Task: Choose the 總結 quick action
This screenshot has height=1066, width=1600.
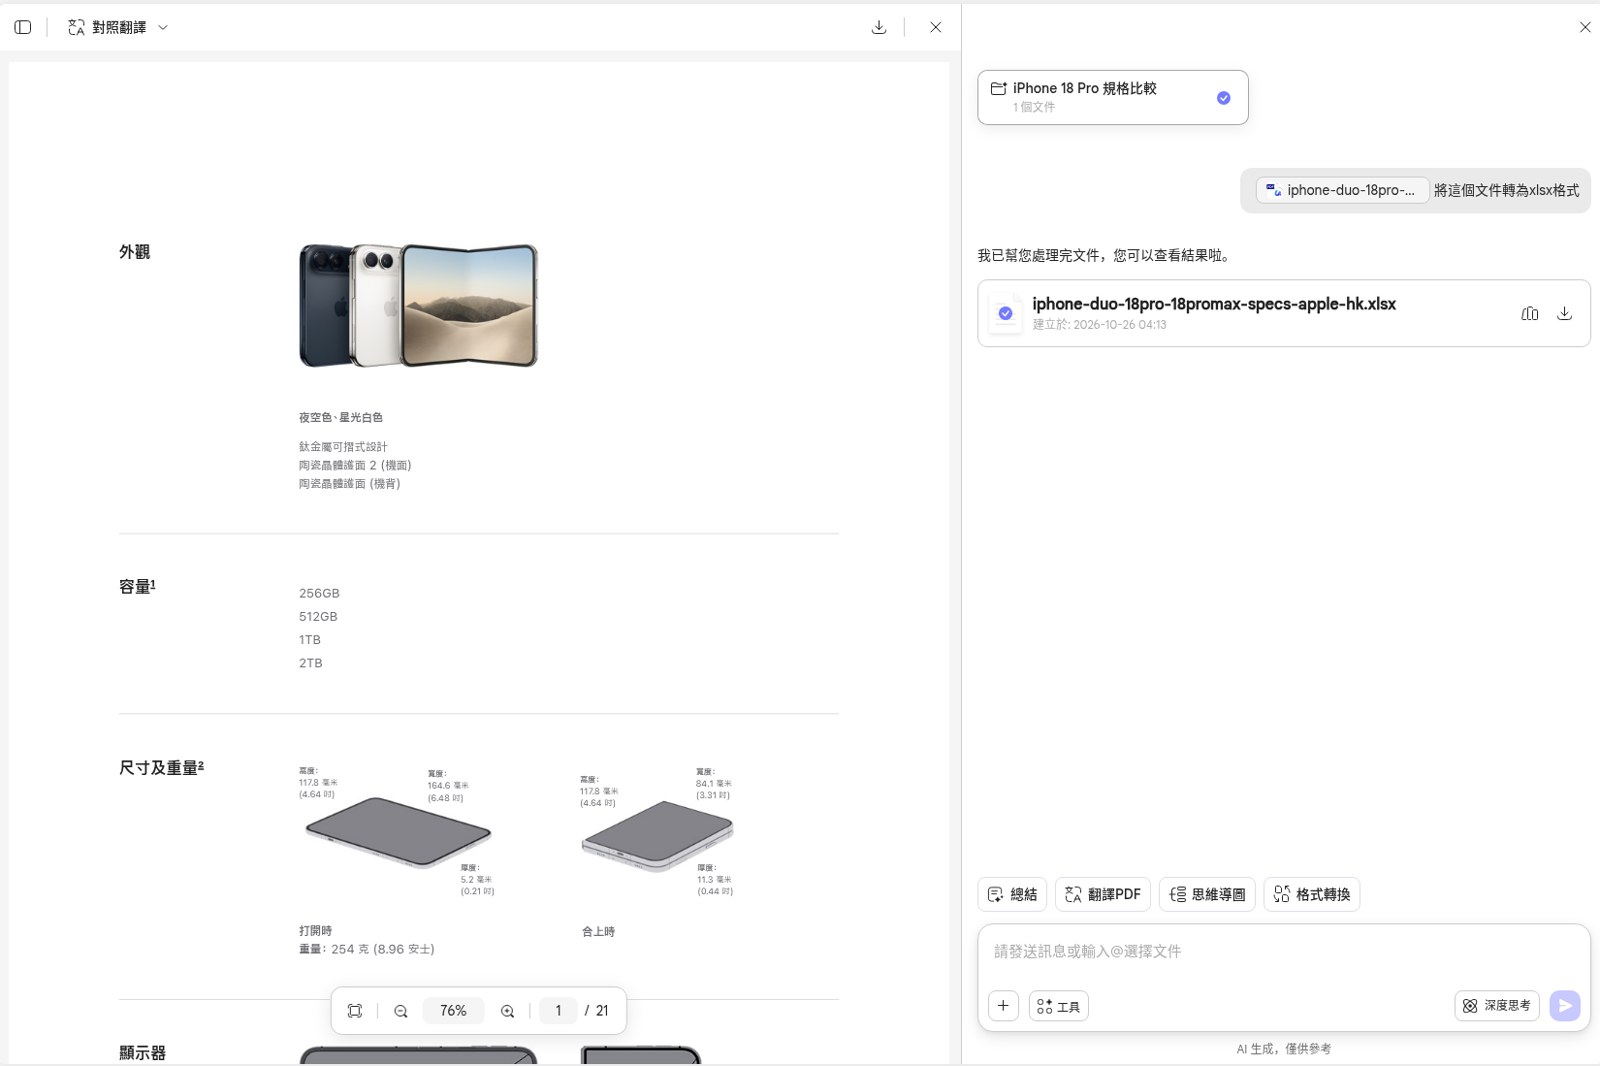Action: pyautogui.click(x=1012, y=894)
